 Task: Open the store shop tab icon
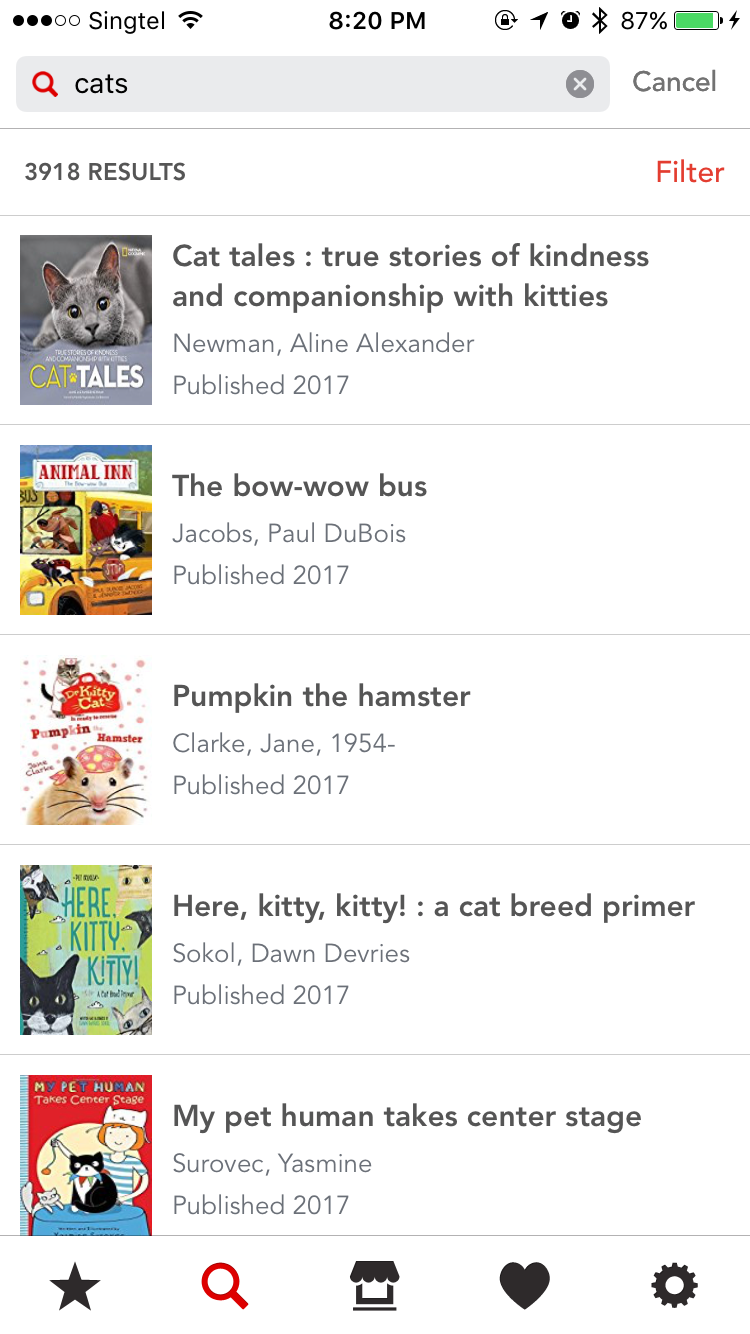coord(374,1285)
